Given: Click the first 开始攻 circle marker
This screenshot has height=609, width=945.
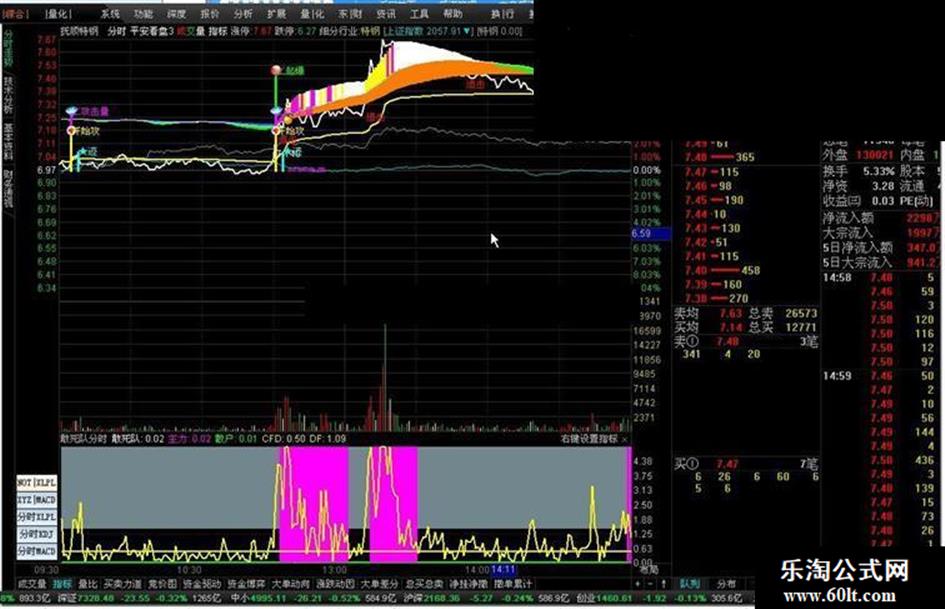Looking at the screenshot, I should point(72,130).
